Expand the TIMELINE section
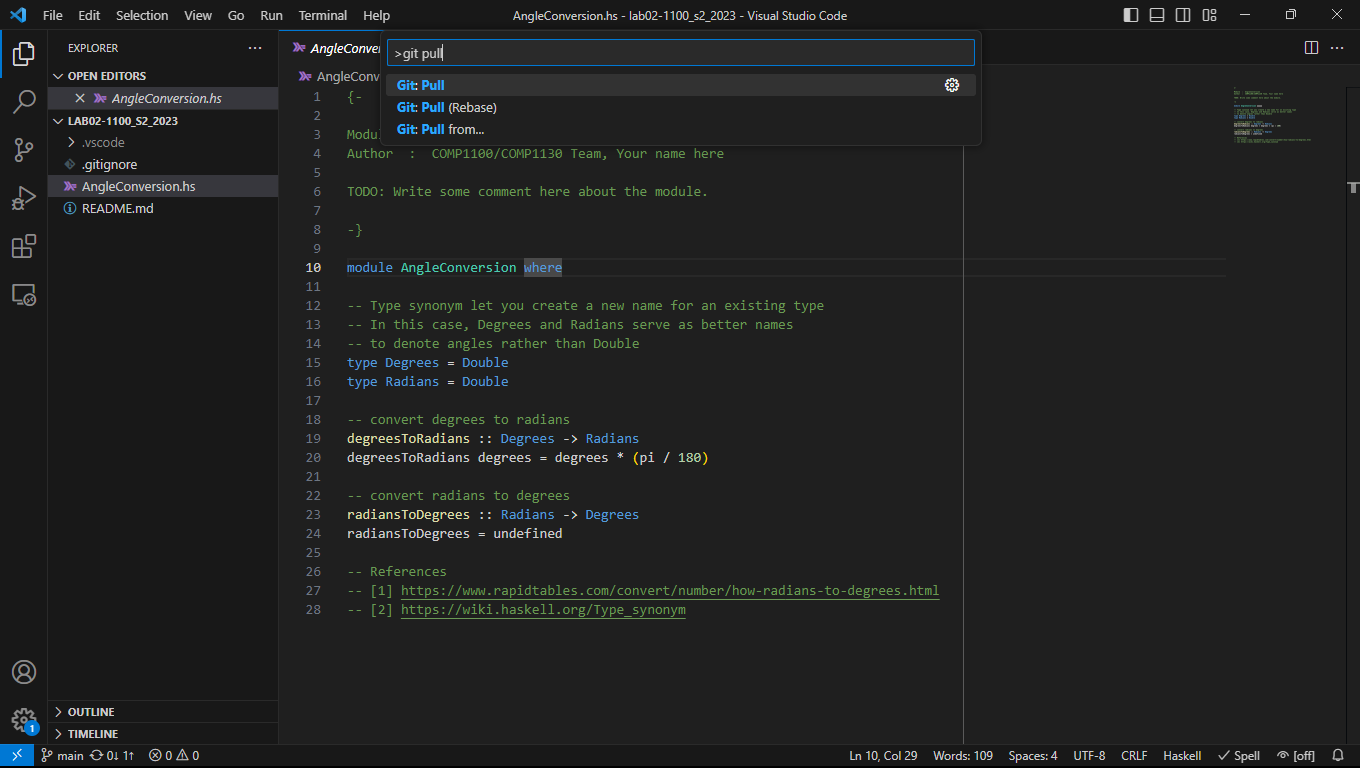 coord(163,734)
